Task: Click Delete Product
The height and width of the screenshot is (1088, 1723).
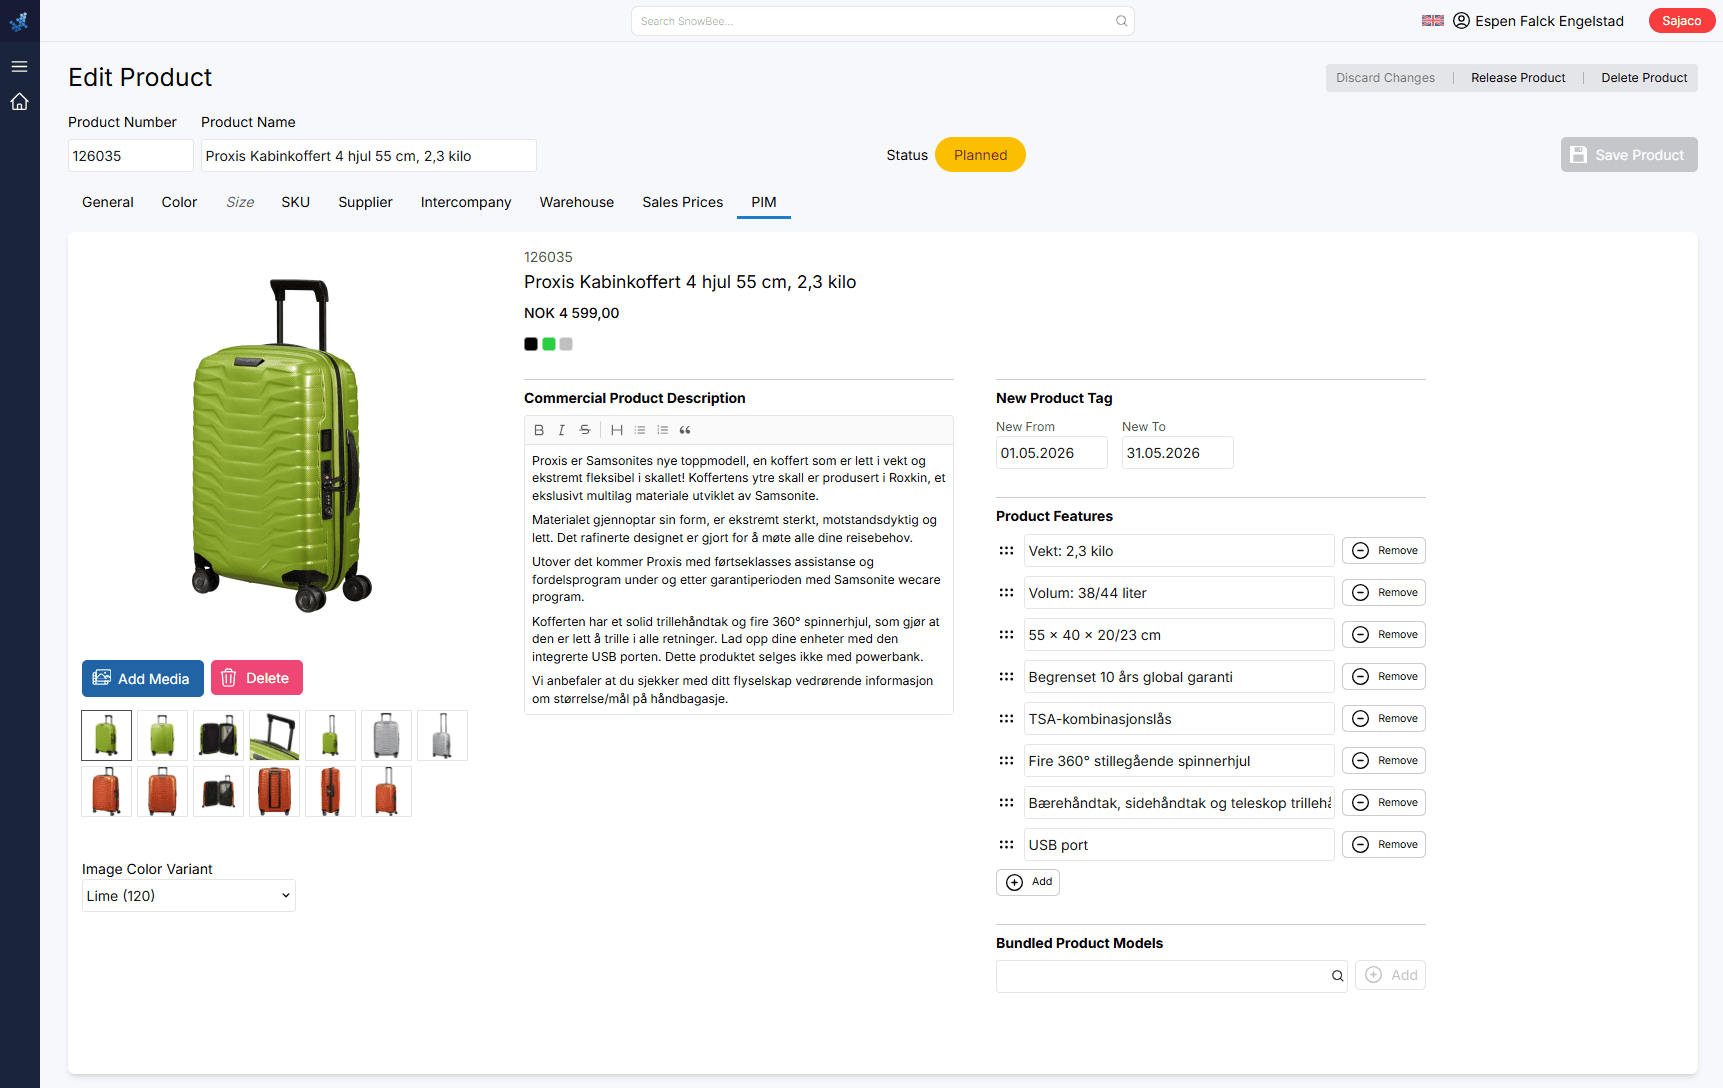Action: click(1644, 78)
